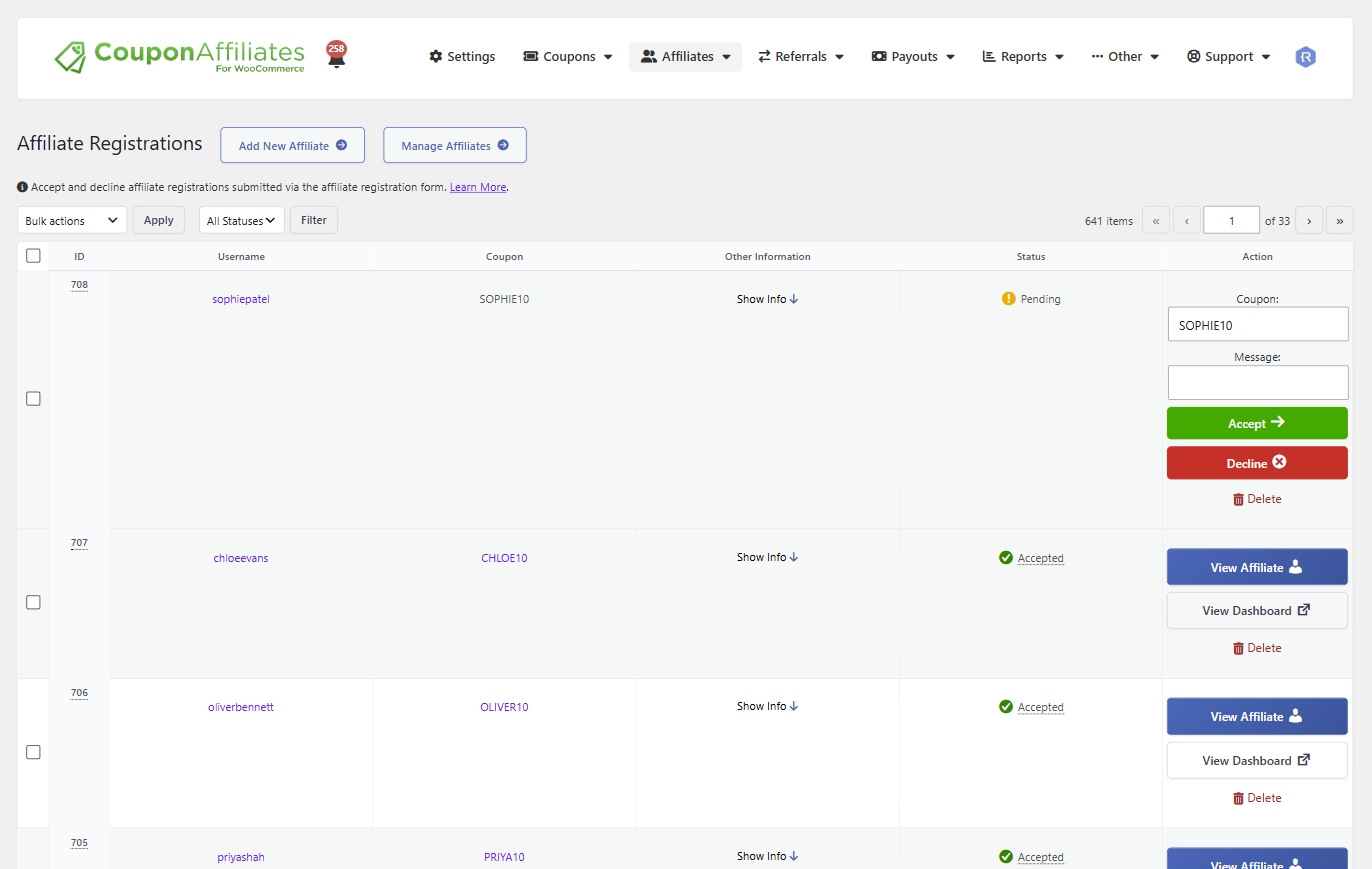Screen dimensions: 1372x869
Task: Open the 258 notifications bell
Action: tap(336, 54)
